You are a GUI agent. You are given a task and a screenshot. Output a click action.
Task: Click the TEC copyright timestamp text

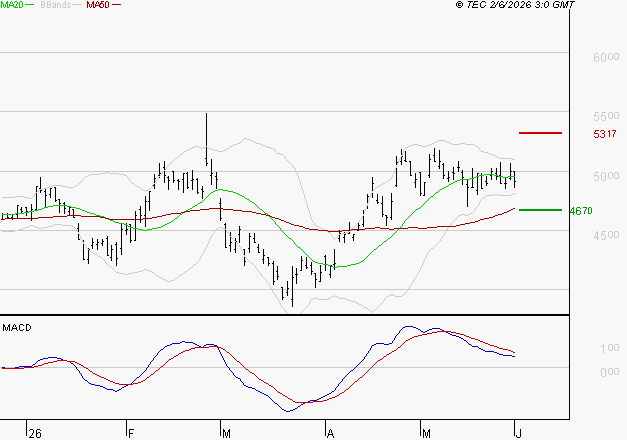(x=515, y=5)
